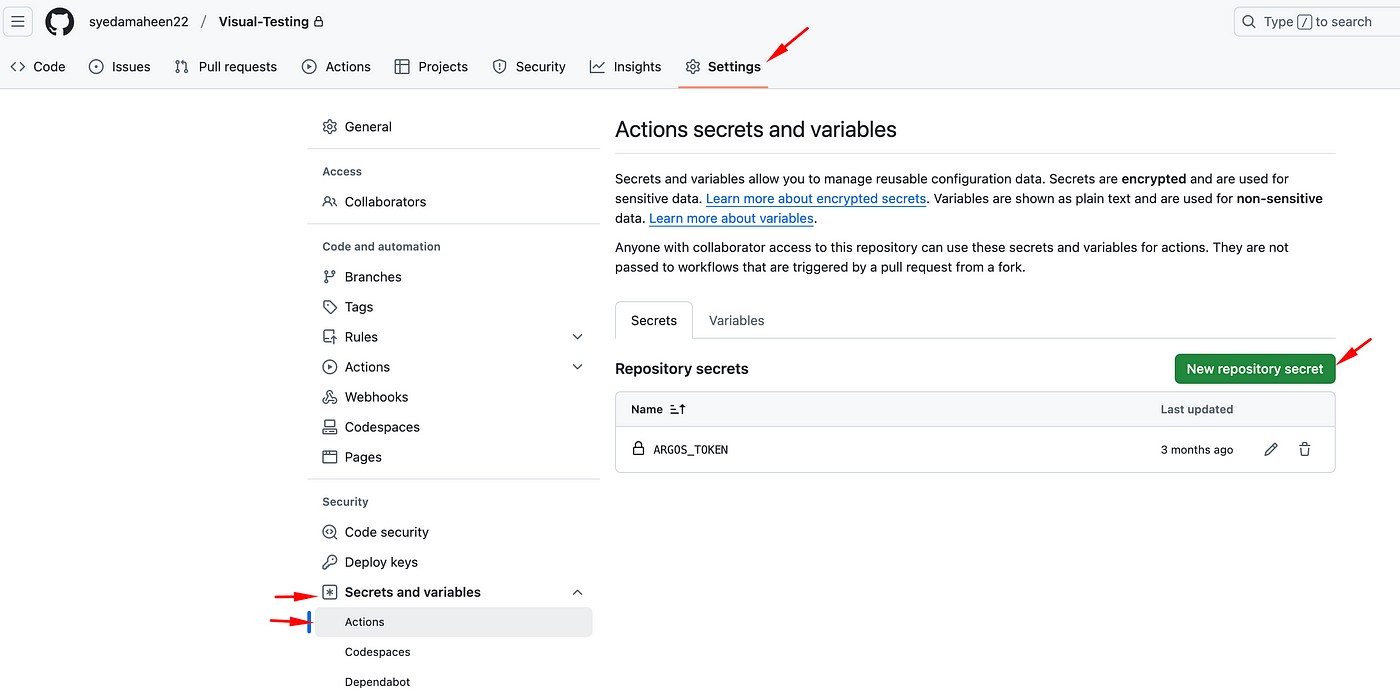Select the Secrets tab
Image resolution: width=1400 pixels, height=700 pixels.
coord(654,321)
